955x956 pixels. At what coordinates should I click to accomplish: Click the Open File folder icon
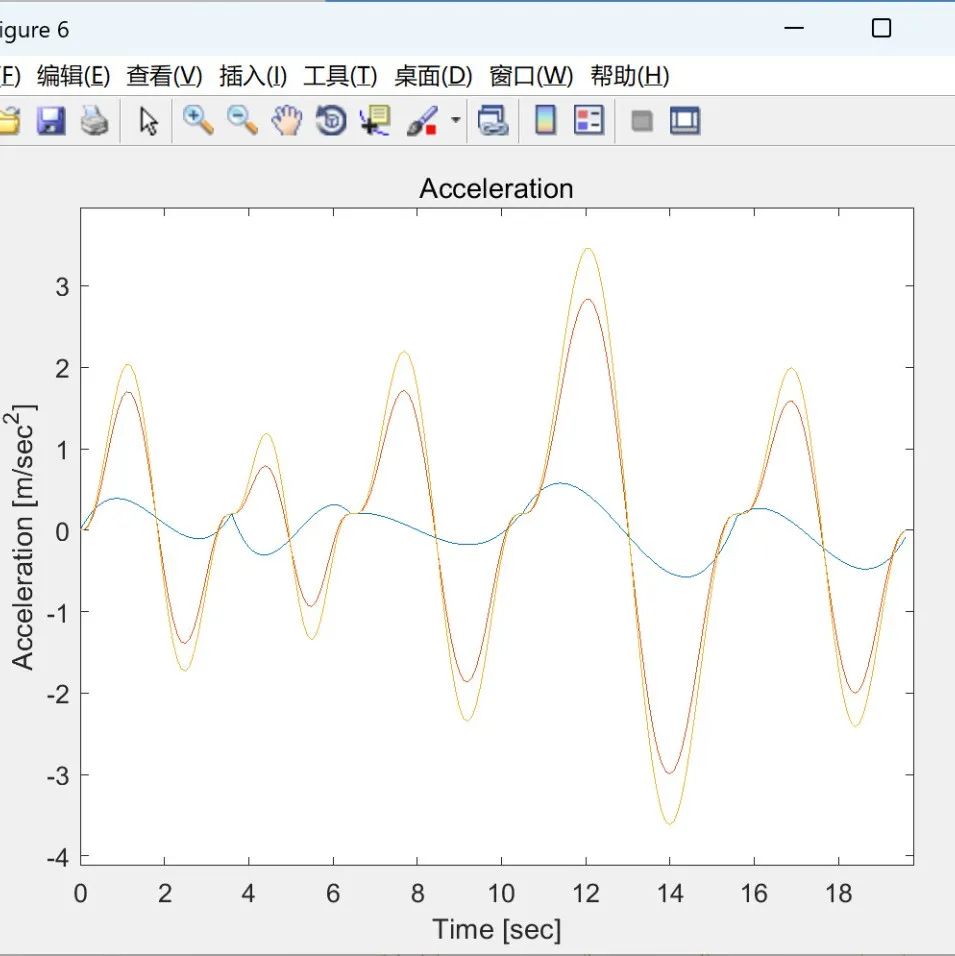(x=10, y=120)
